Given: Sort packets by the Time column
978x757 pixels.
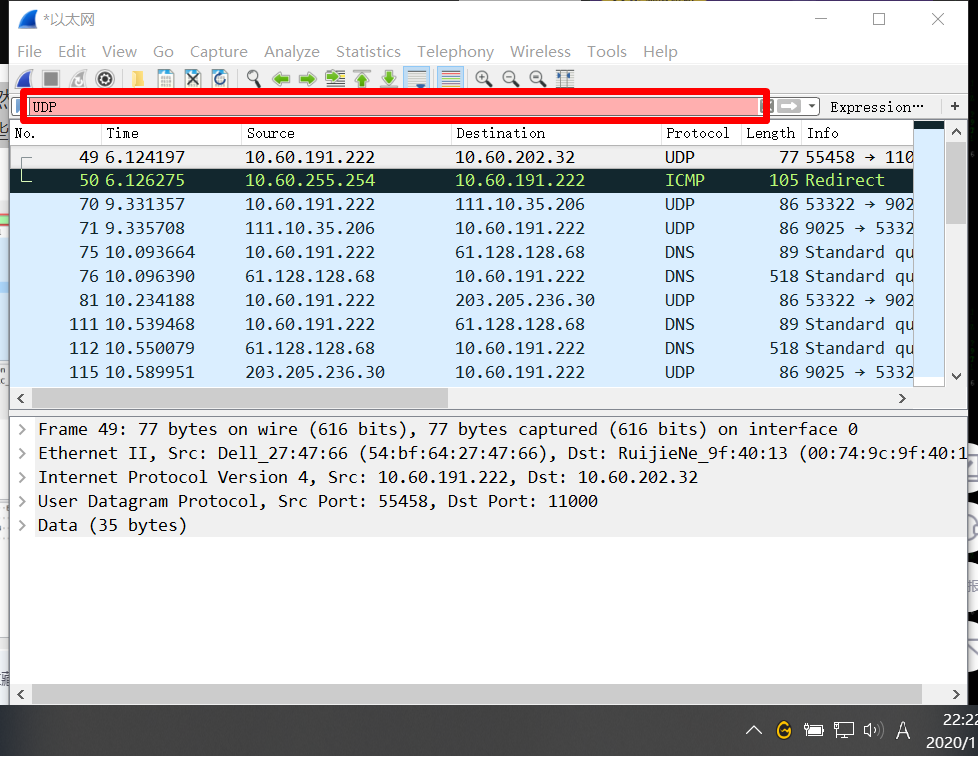Looking at the screenshot, I should 172,133.
